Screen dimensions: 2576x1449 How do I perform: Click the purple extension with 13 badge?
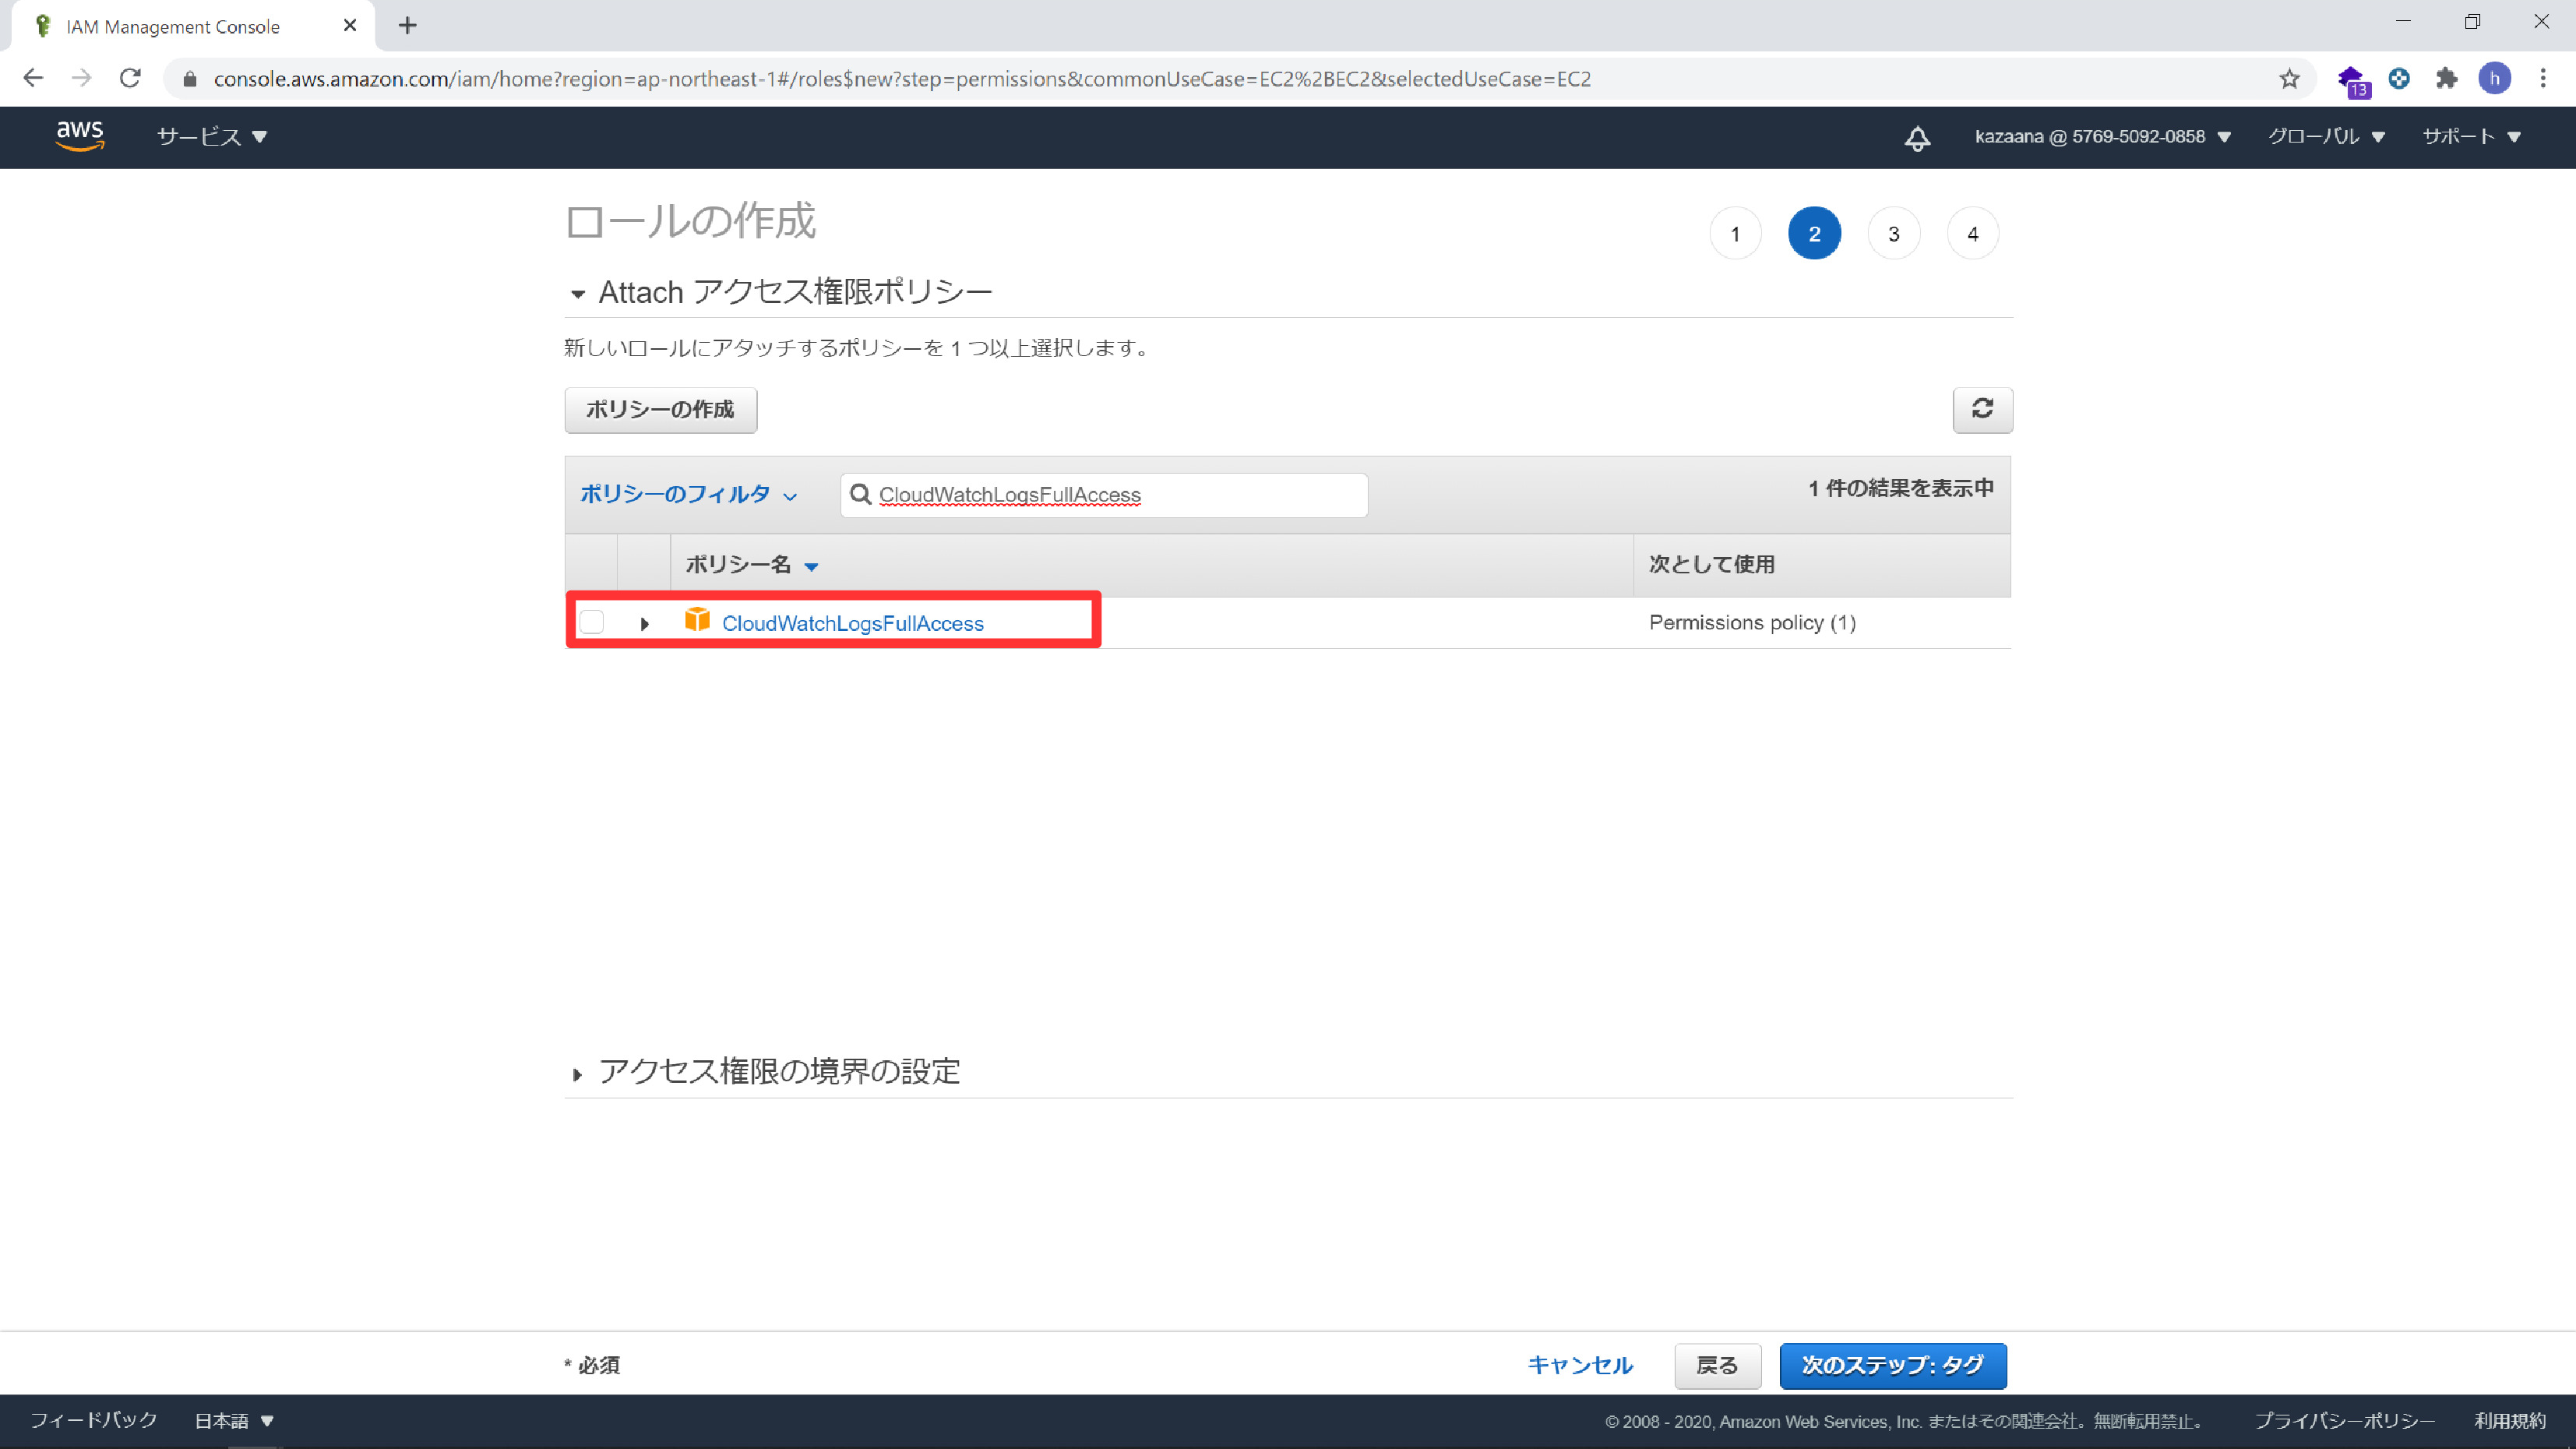coord(2353,80)
